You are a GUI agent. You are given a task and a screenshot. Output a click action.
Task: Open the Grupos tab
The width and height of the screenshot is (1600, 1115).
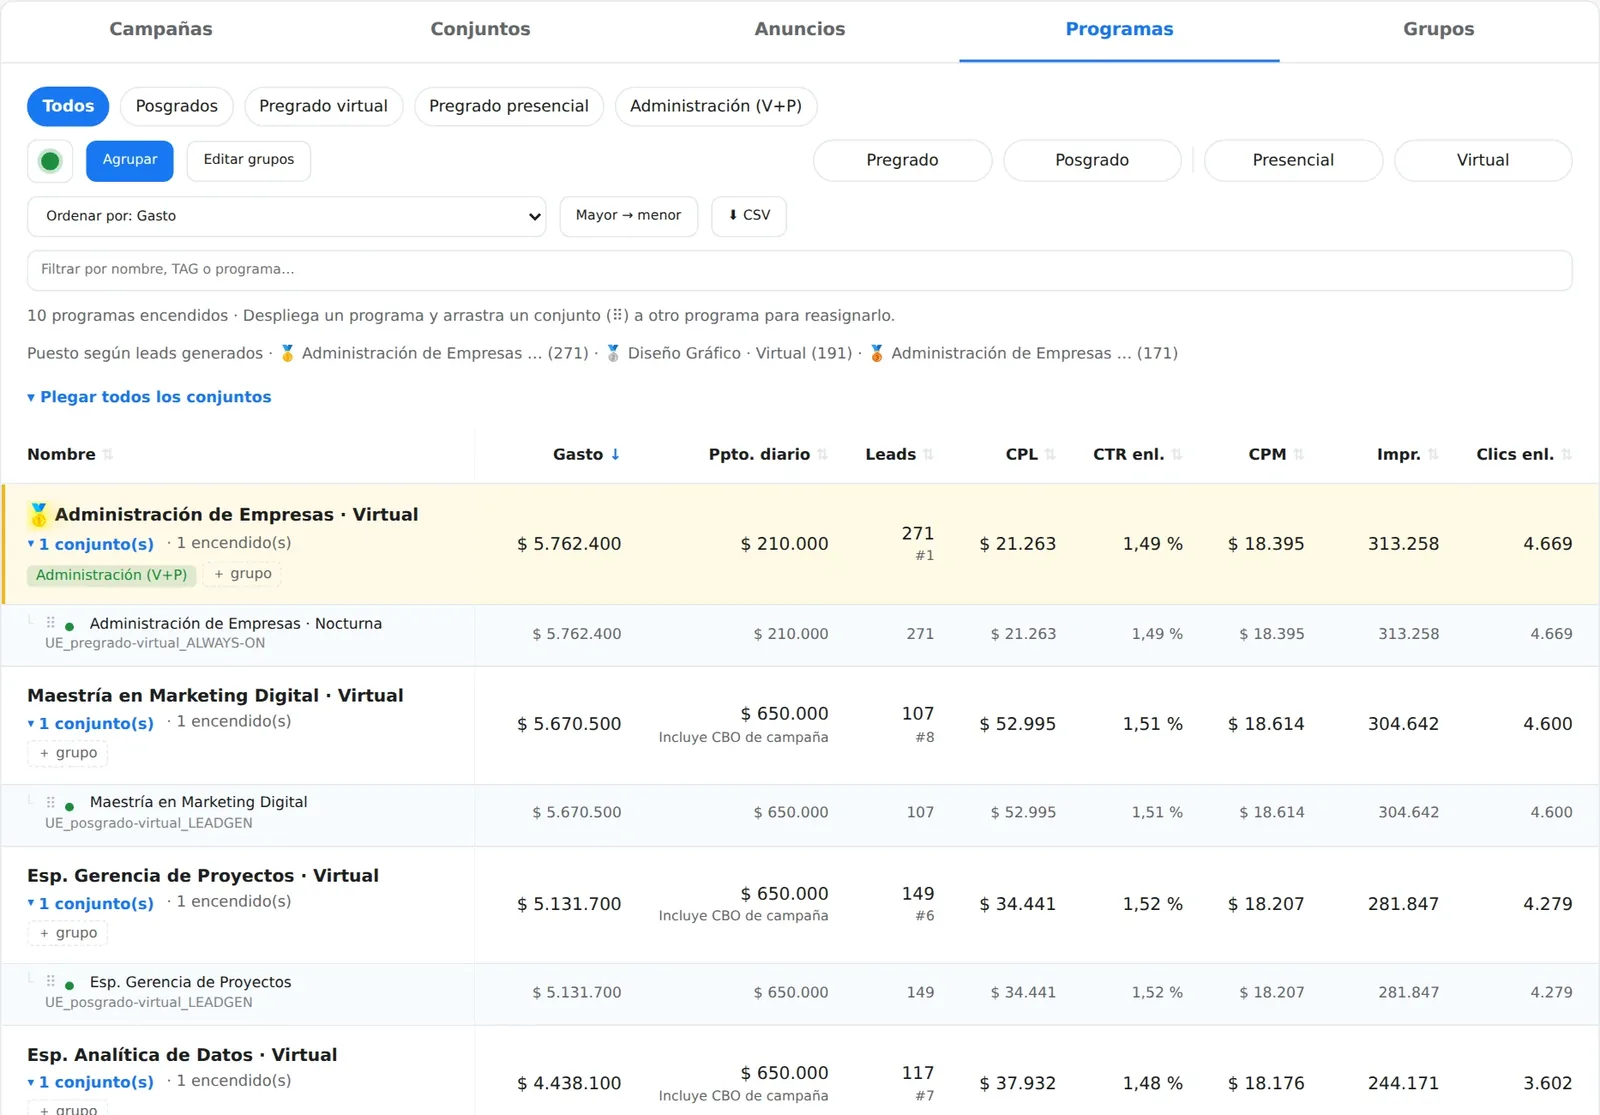pos(1438,30)
